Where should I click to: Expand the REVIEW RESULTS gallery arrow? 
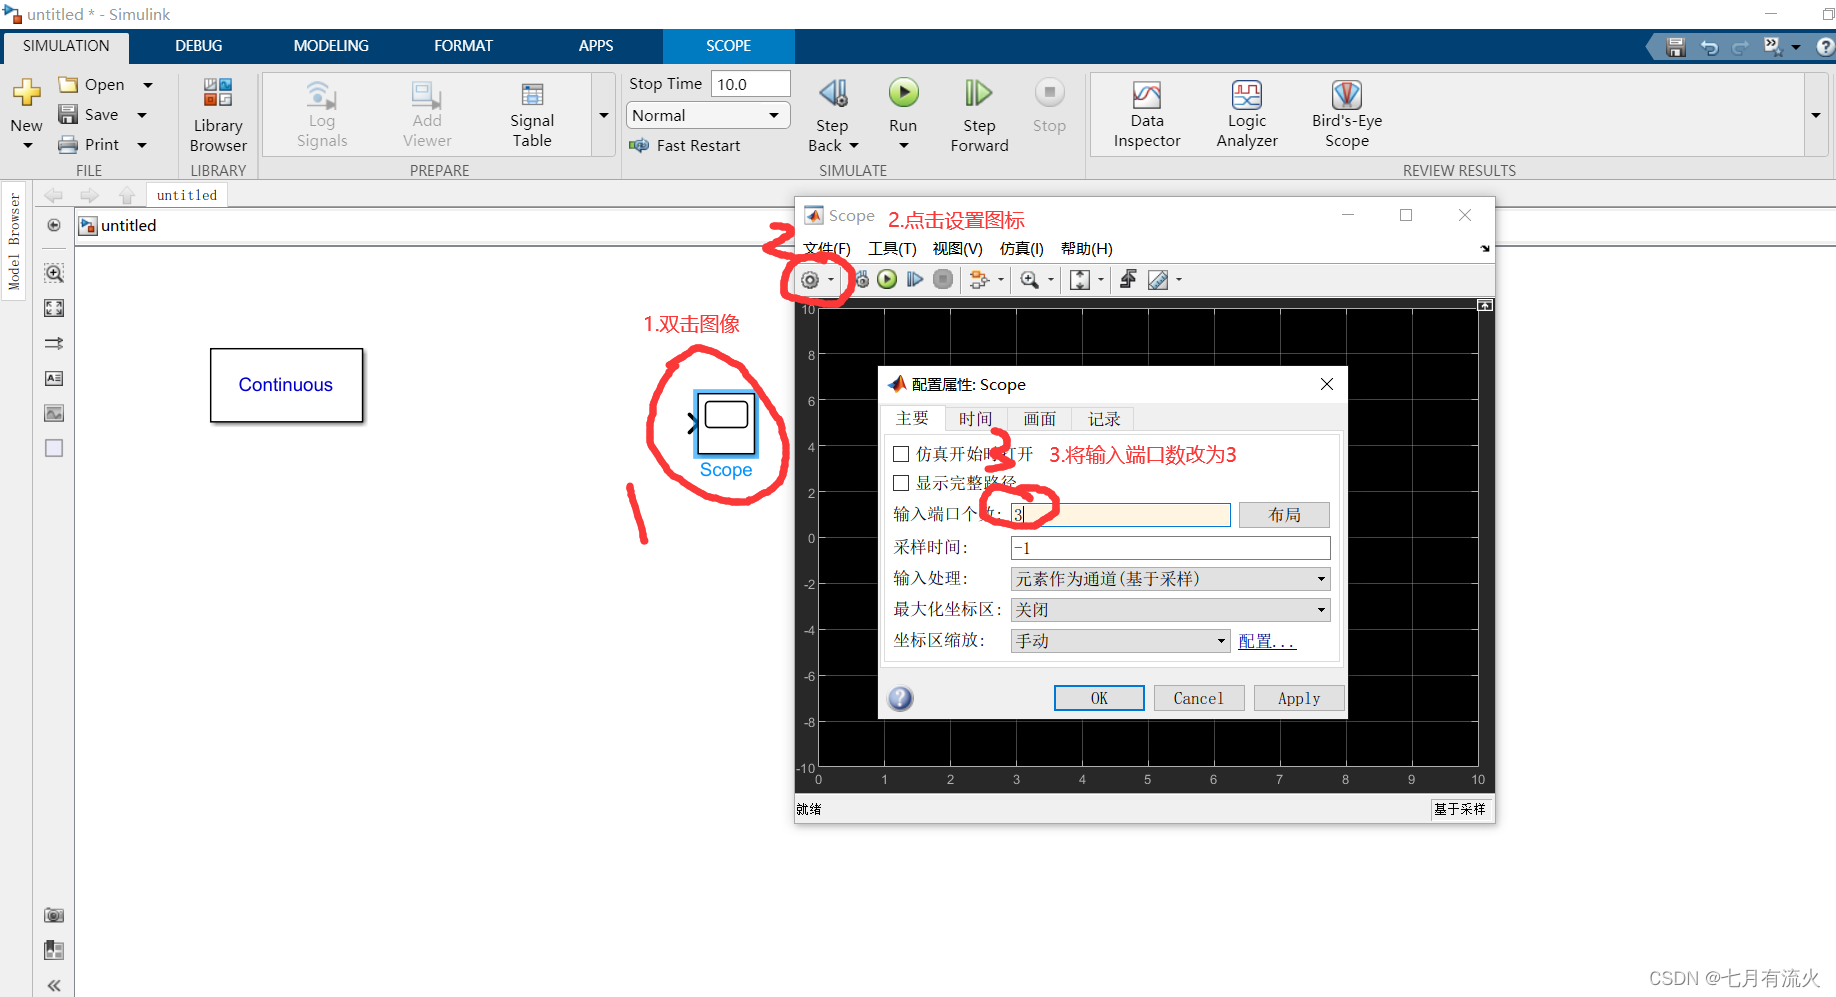pos(1816,115)
